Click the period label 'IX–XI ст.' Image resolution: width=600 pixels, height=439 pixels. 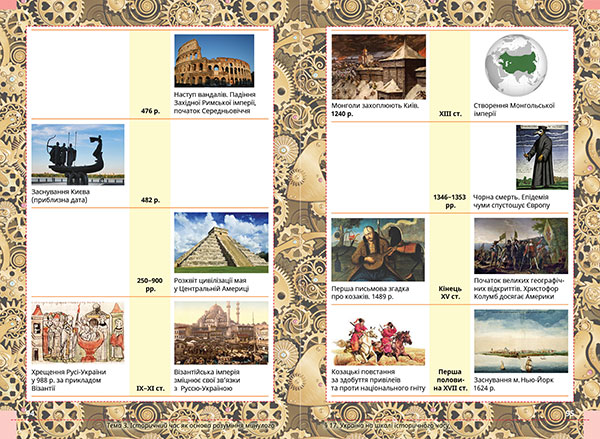click(150, 388)
